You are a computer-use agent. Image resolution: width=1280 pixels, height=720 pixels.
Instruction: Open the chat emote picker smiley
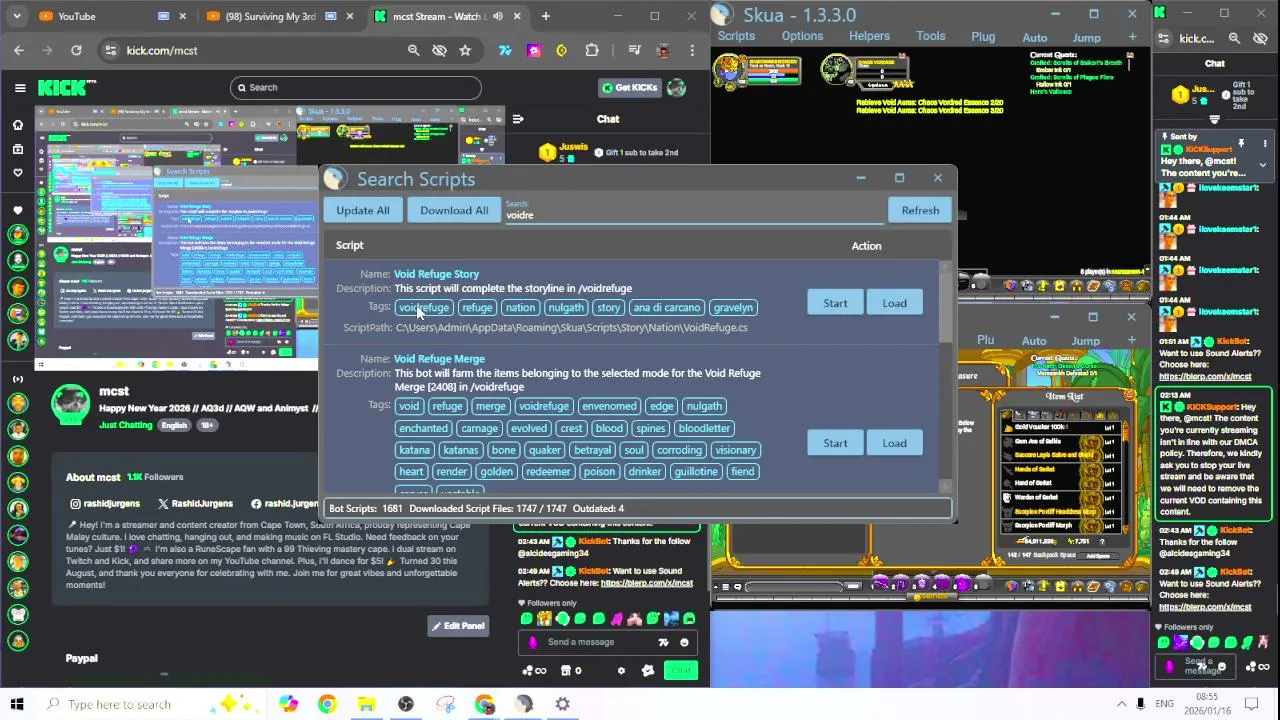[x=684, y=642]
